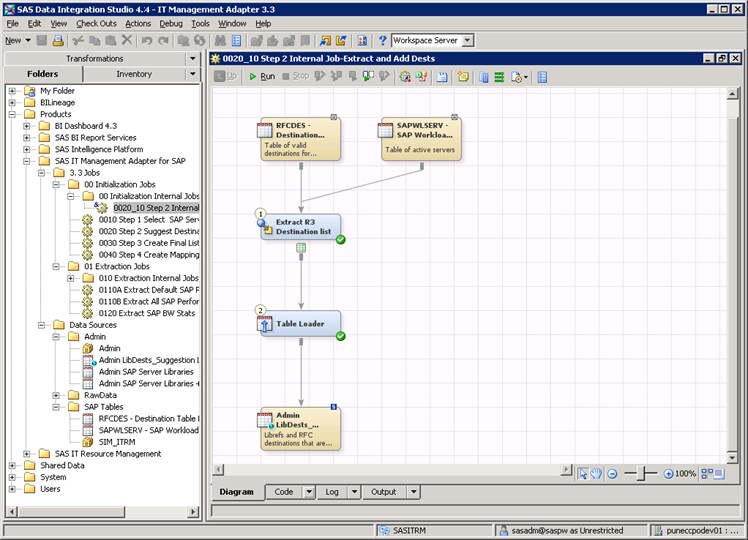The height and width of the screenshot is (540, 748).
Task: Open the Code tab dropdown arrow
Action: point(309,492)
